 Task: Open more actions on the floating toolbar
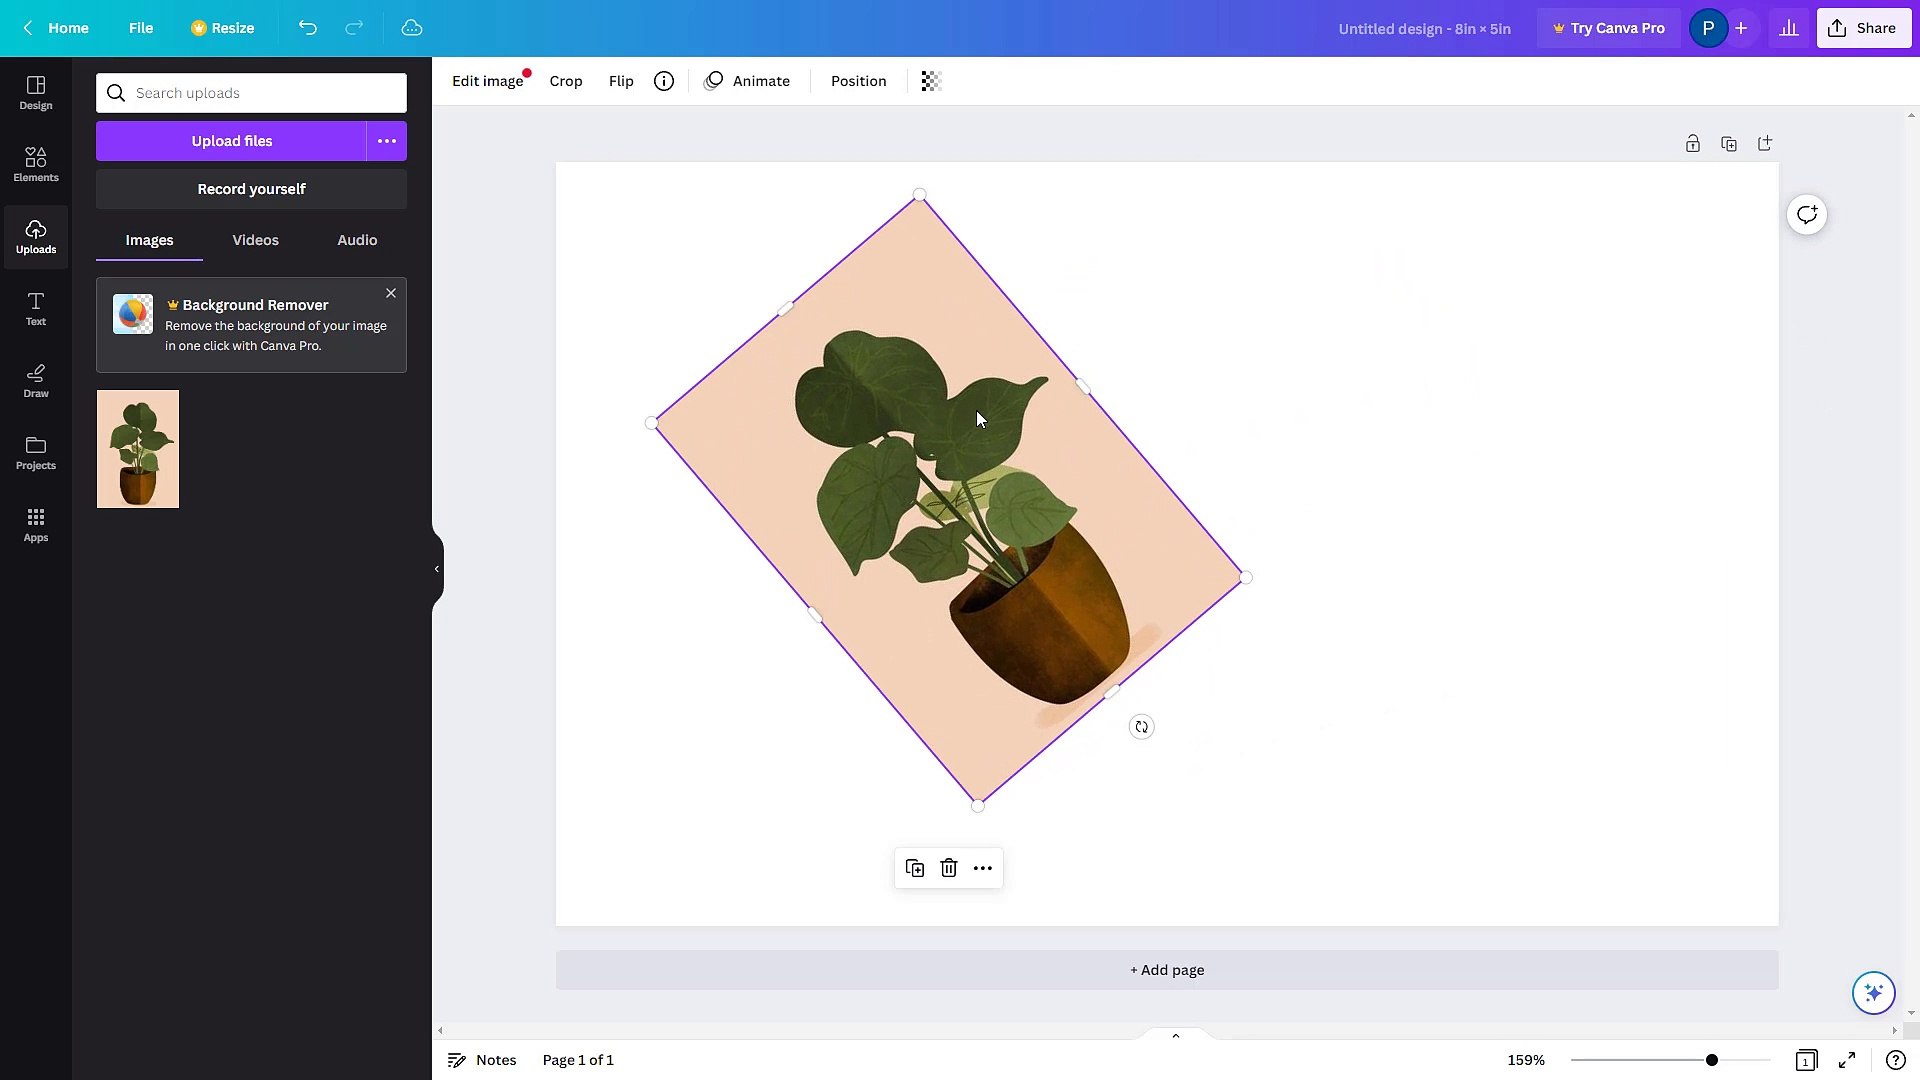coord(981,867)
